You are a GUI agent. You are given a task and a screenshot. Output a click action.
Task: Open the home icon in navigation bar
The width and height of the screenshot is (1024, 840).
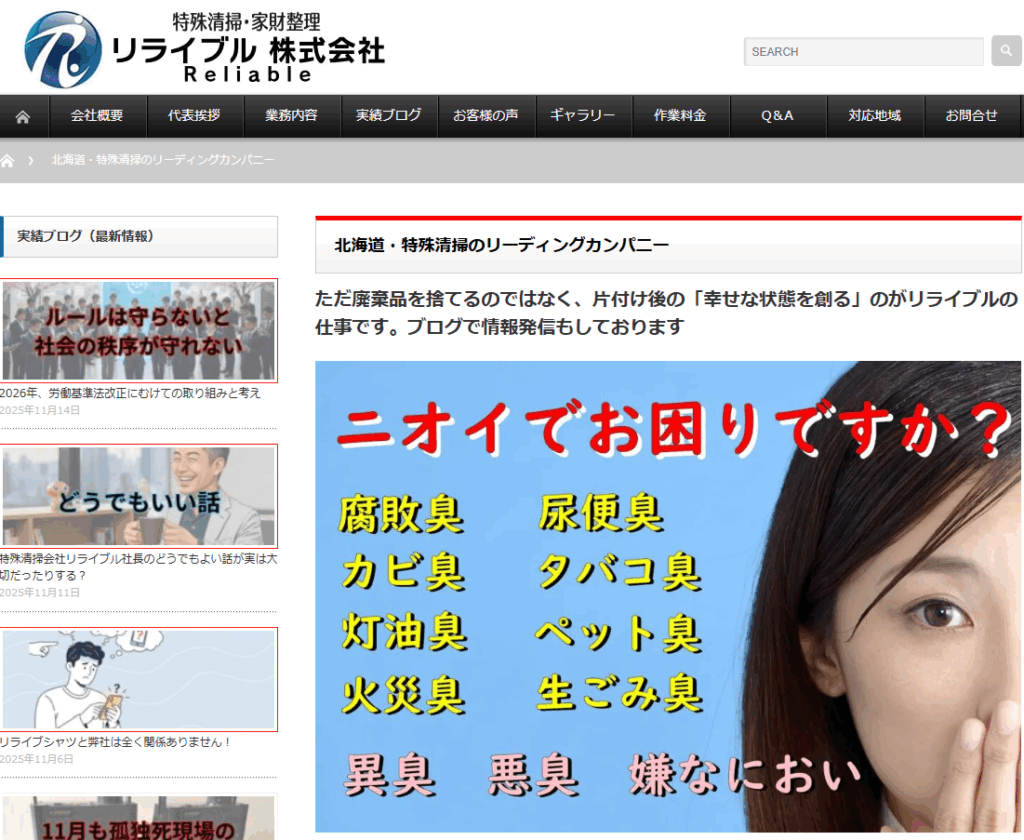tap(22, 116)
